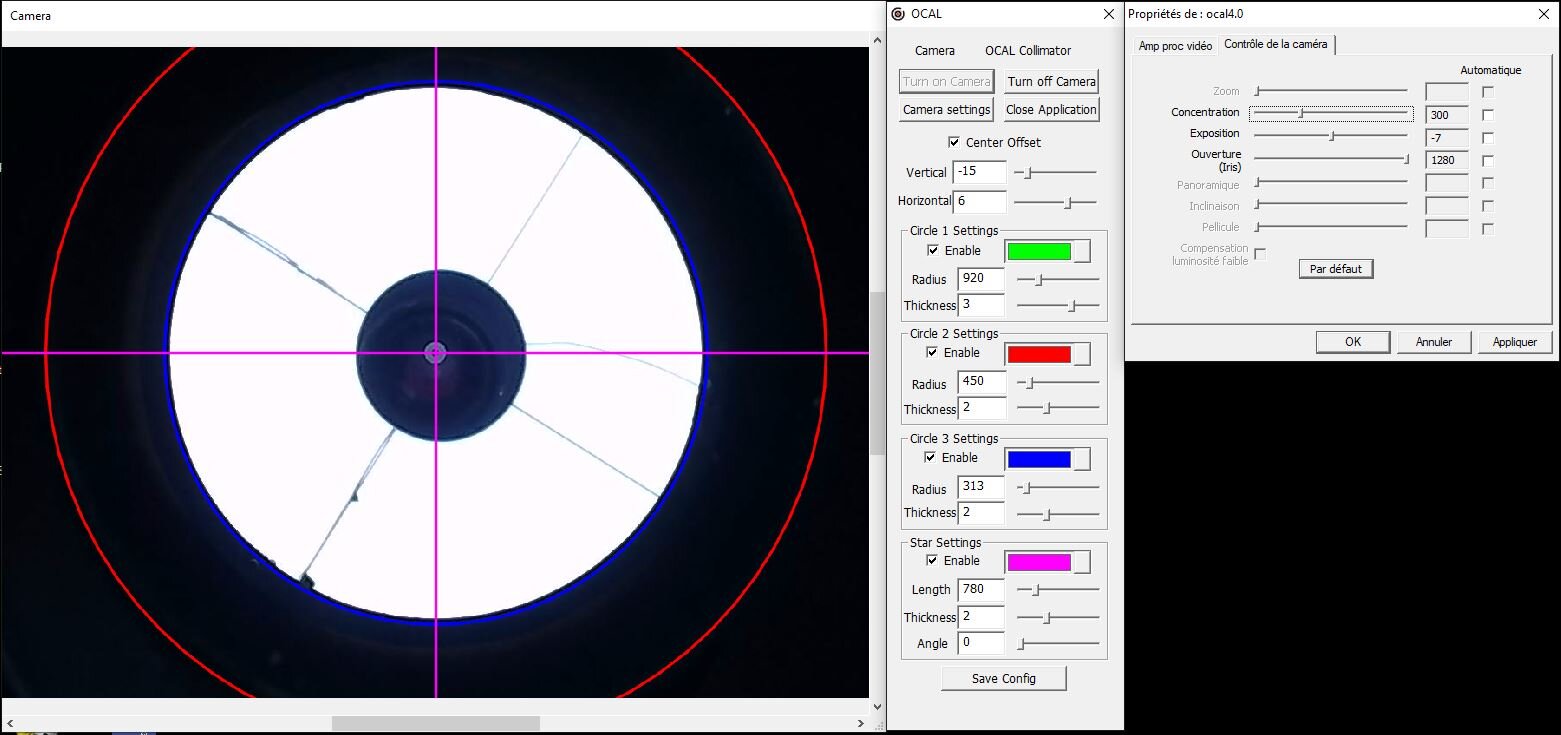1561x735 pixels.
Task: Open color picker beside Star magenta swatch
Action: point(1082,562)
